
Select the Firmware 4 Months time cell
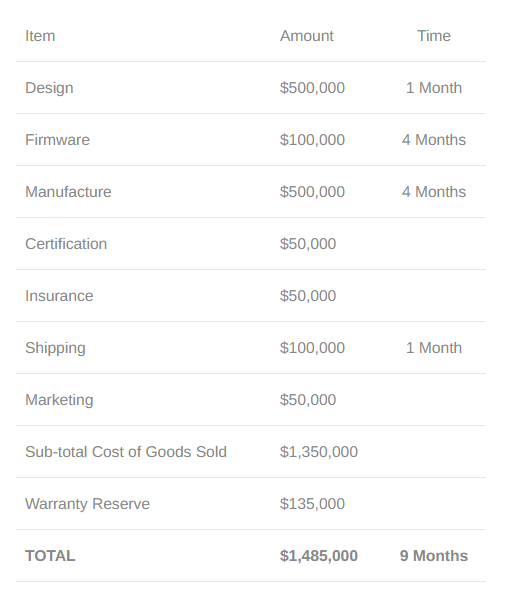(434, 140)
